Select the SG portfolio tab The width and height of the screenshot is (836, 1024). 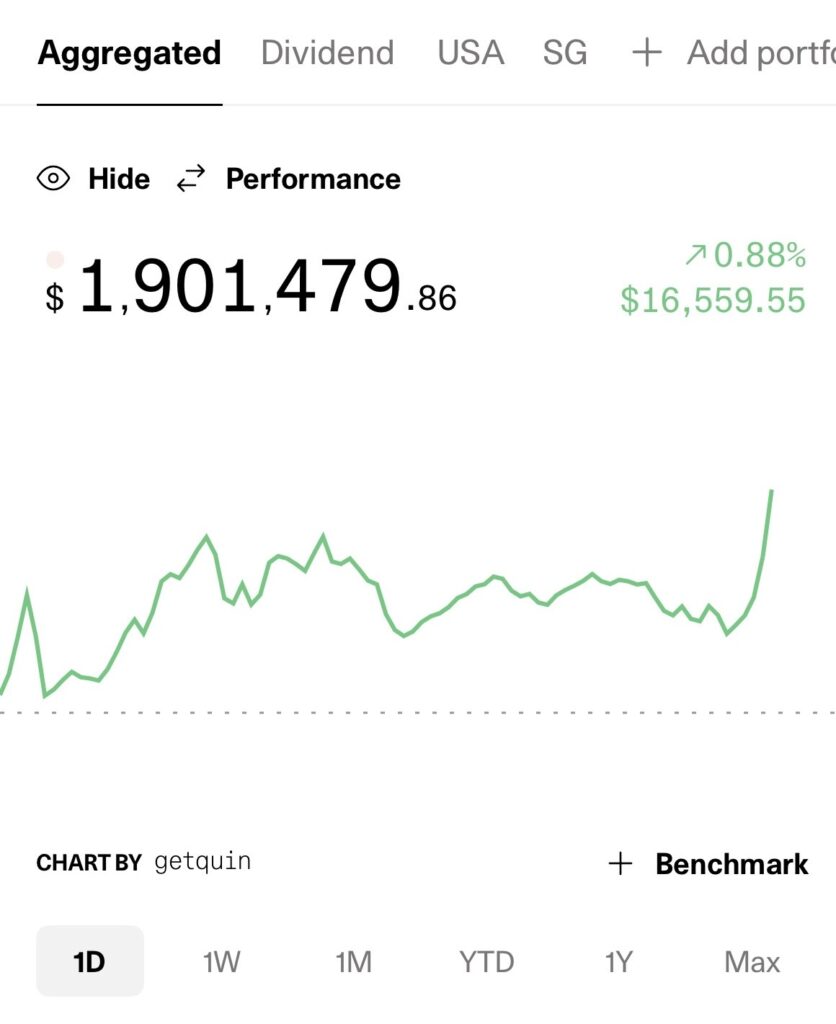coord(563,52)
